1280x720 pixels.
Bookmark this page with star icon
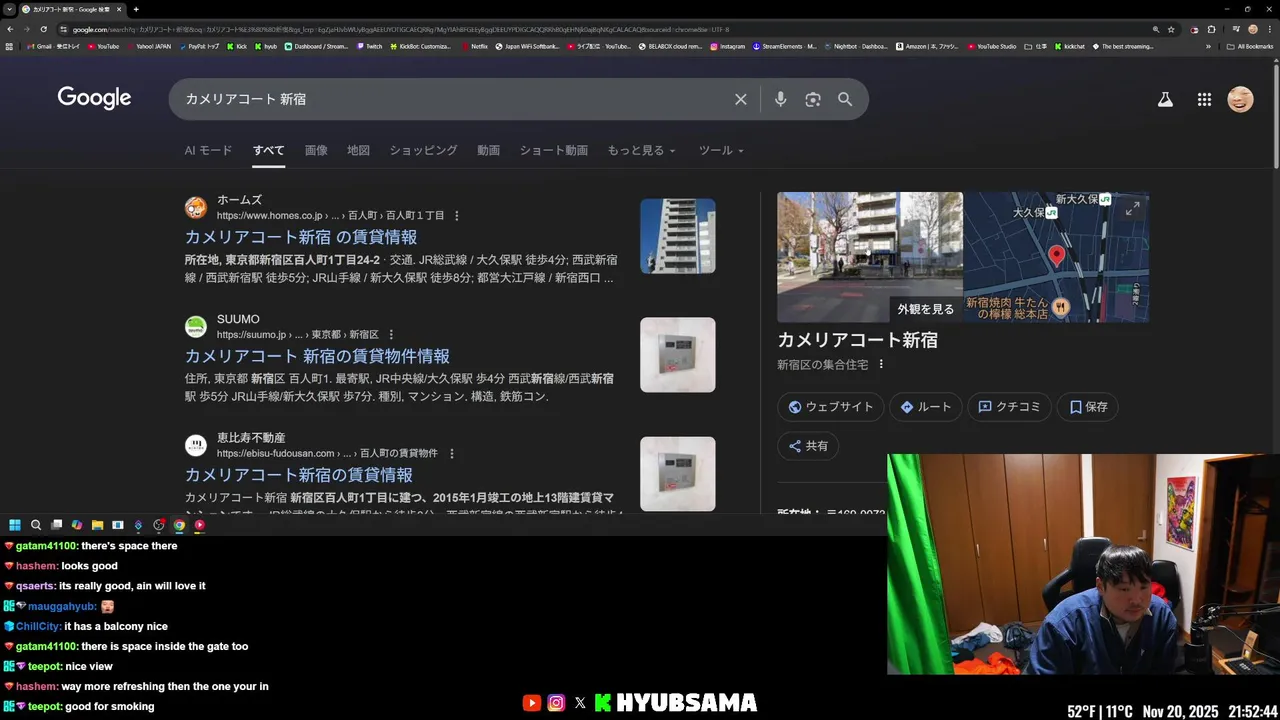[x=1171, y=29]
